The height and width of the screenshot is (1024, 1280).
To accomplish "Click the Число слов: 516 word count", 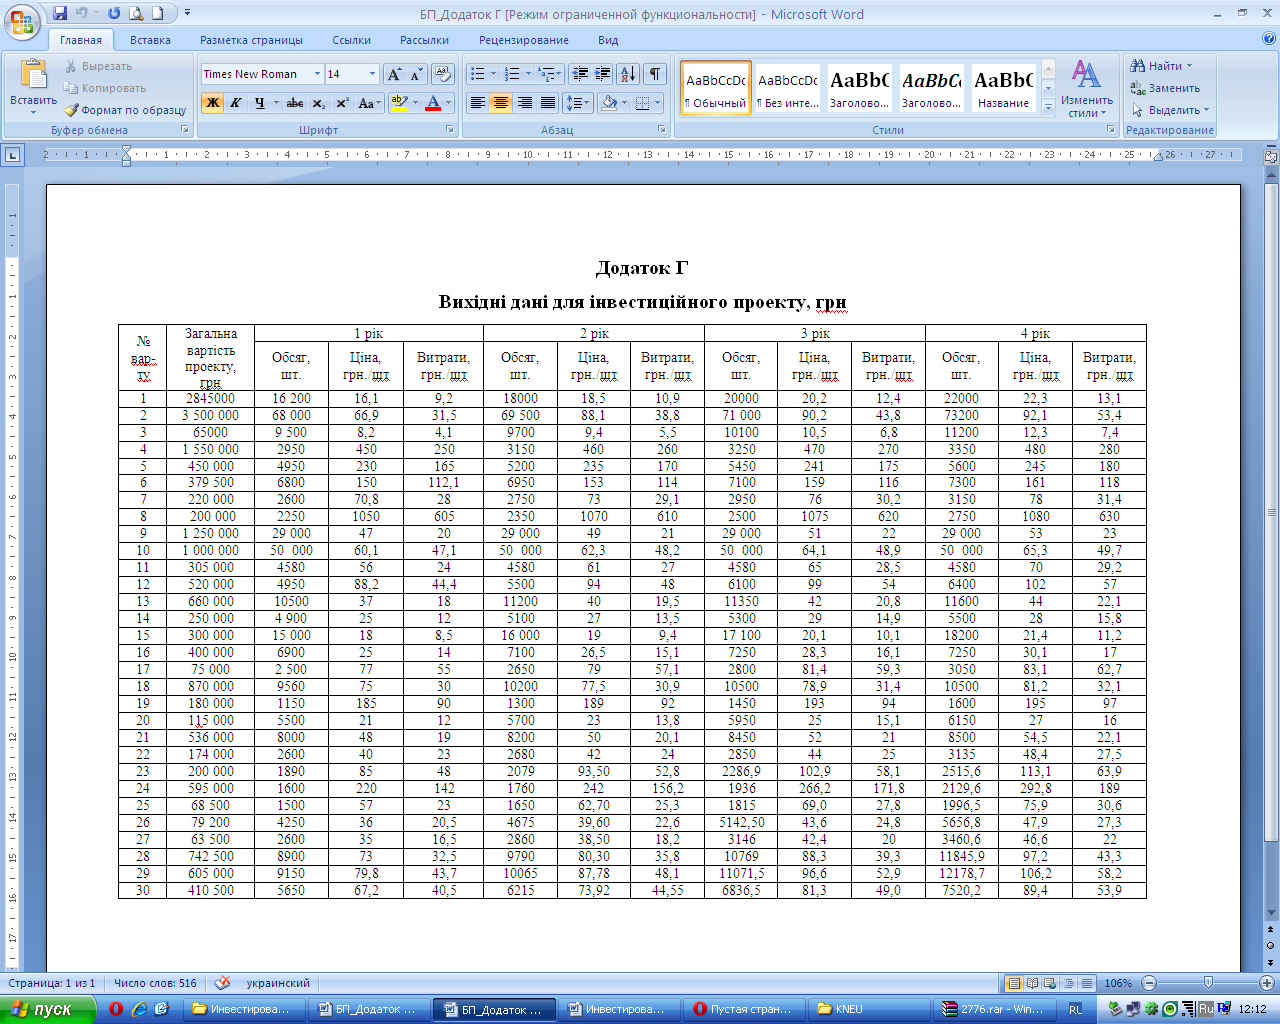I will point(155,983).
